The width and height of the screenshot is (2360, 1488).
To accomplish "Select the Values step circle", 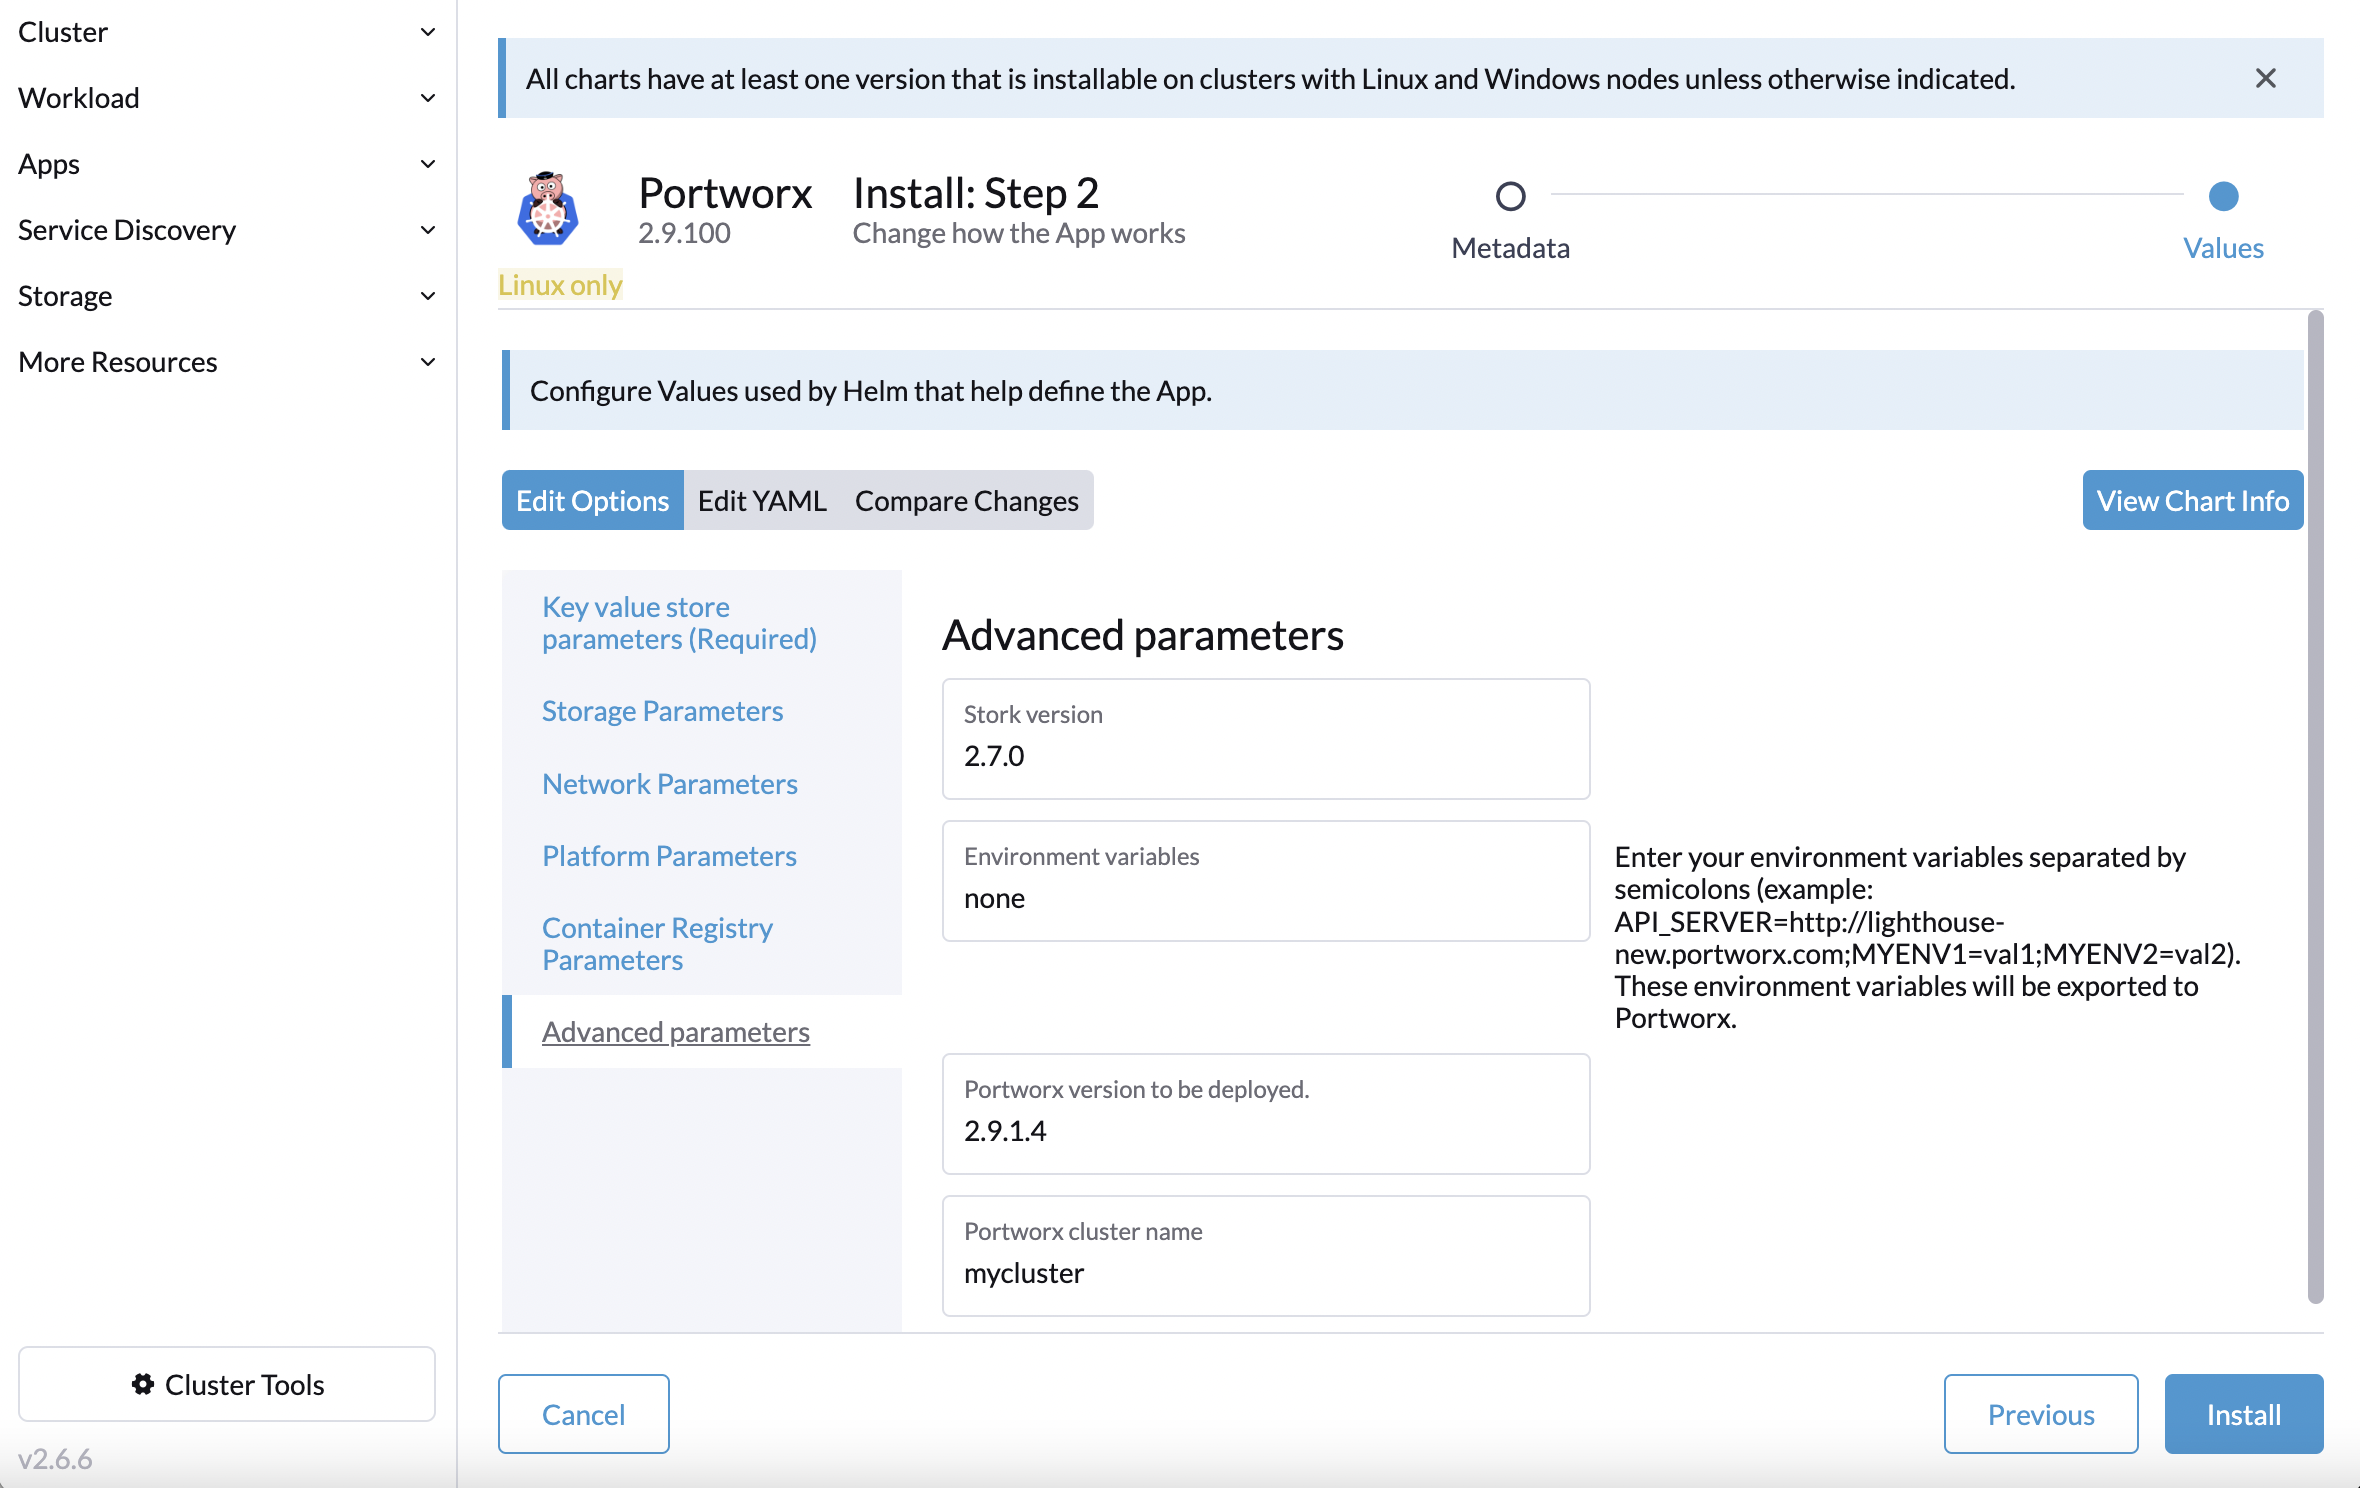I will [x=2223, y=196].
